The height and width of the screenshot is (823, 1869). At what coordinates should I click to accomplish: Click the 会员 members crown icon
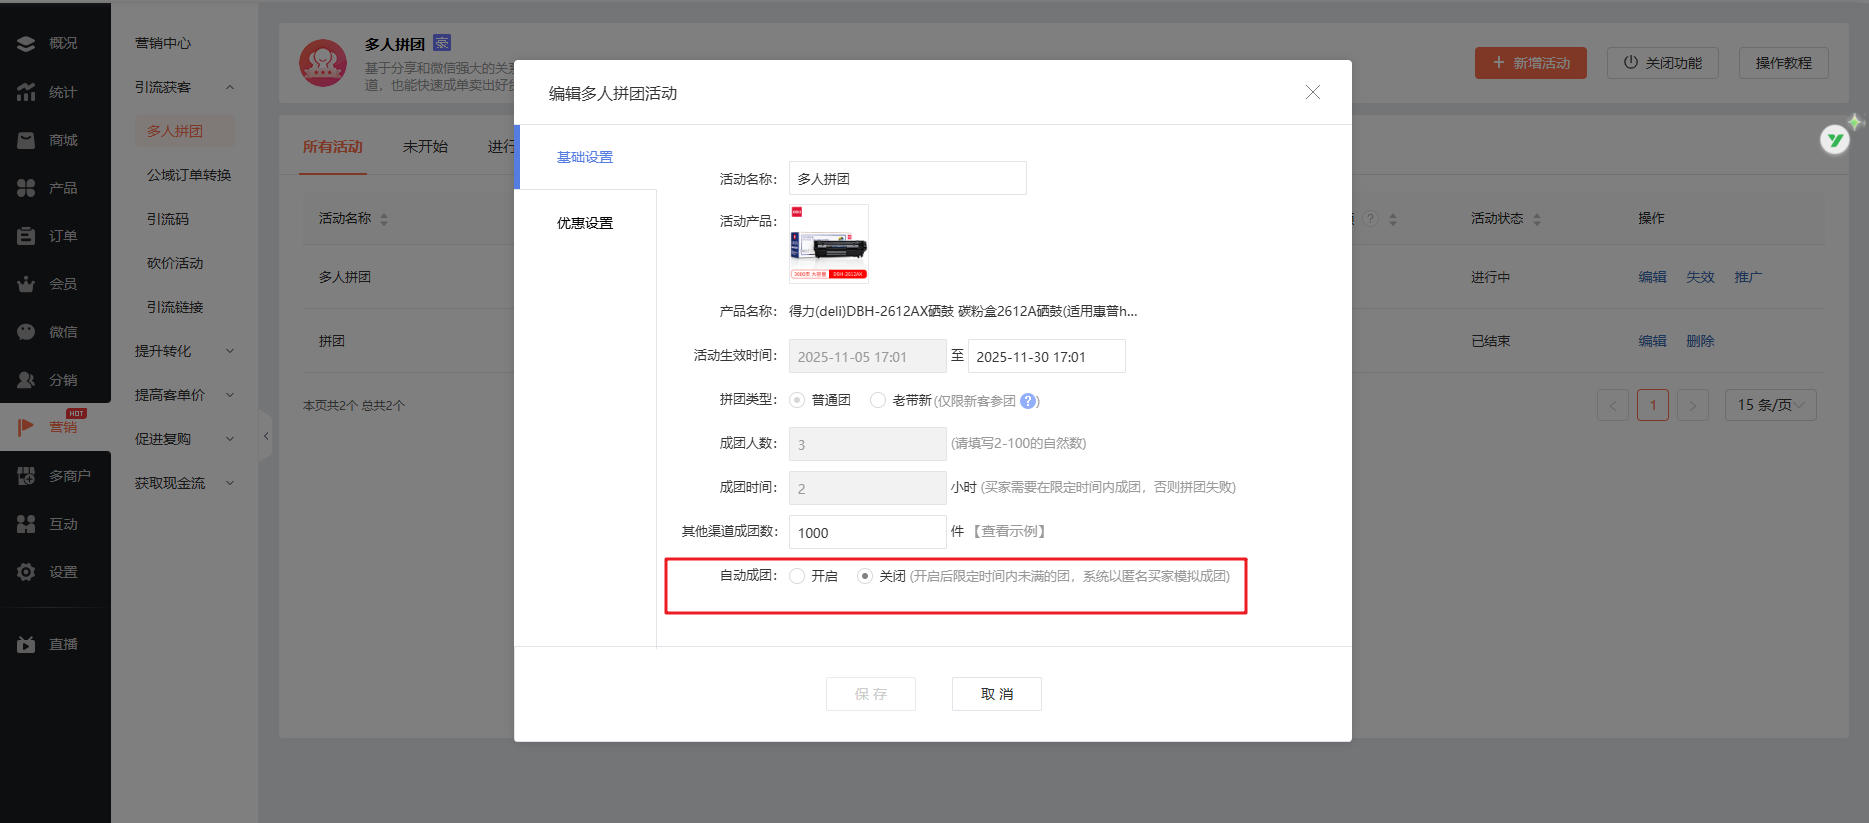[x=26, y=284]
